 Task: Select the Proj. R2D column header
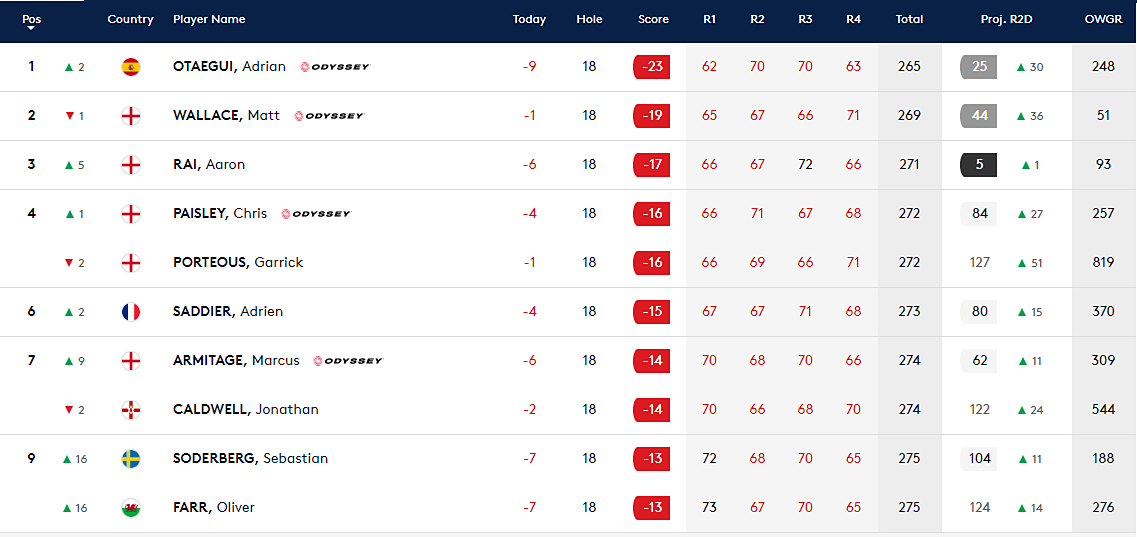[1006, 20]
